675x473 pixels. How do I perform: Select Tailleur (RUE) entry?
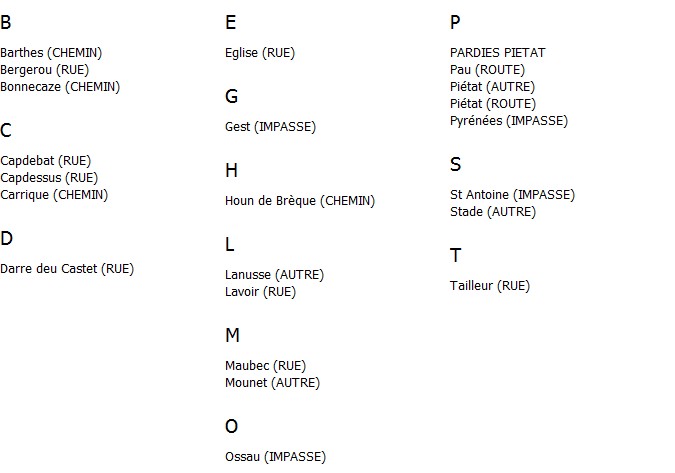pos(490,286)
